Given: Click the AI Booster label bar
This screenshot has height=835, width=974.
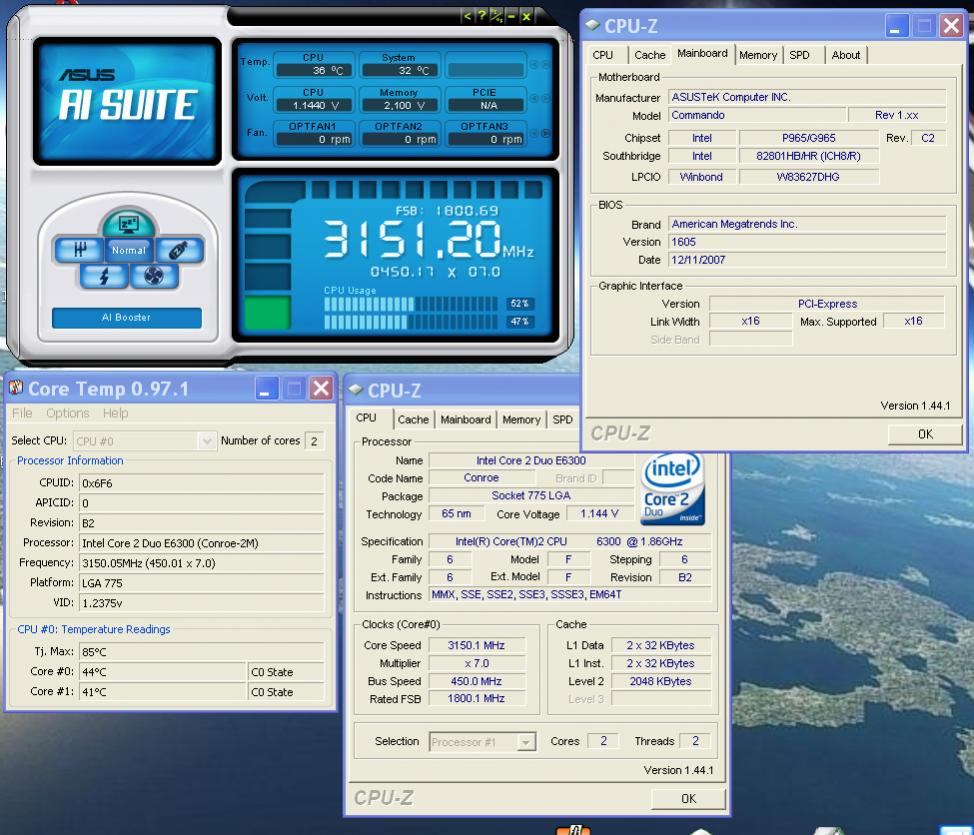Looking at the screenshot, I should (x=127, y=317).
